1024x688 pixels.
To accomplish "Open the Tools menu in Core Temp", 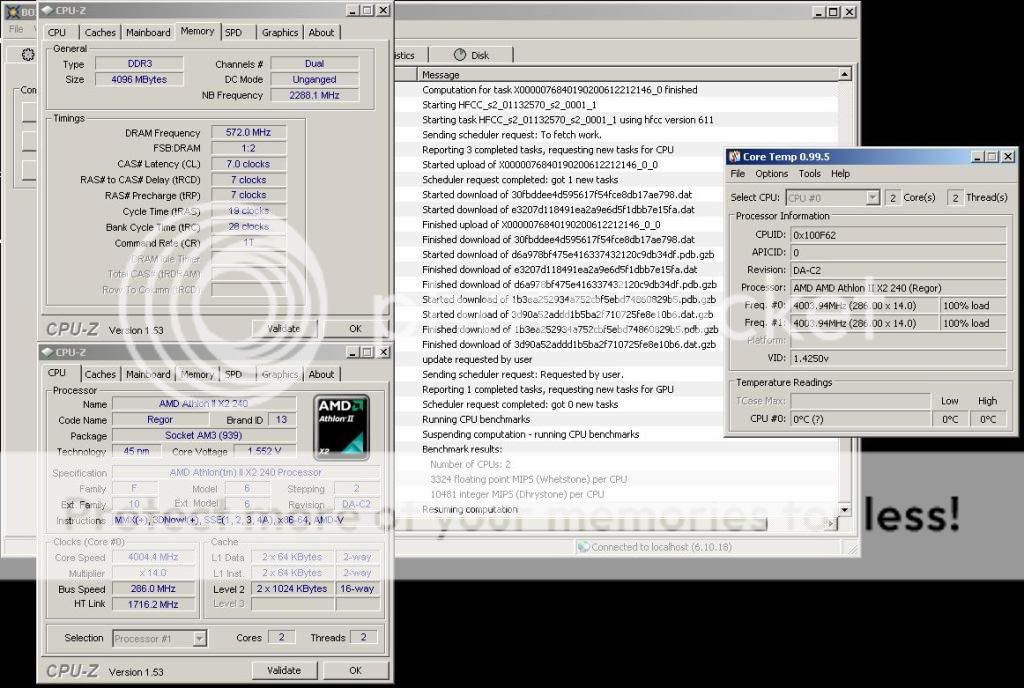I will point(809,174).
